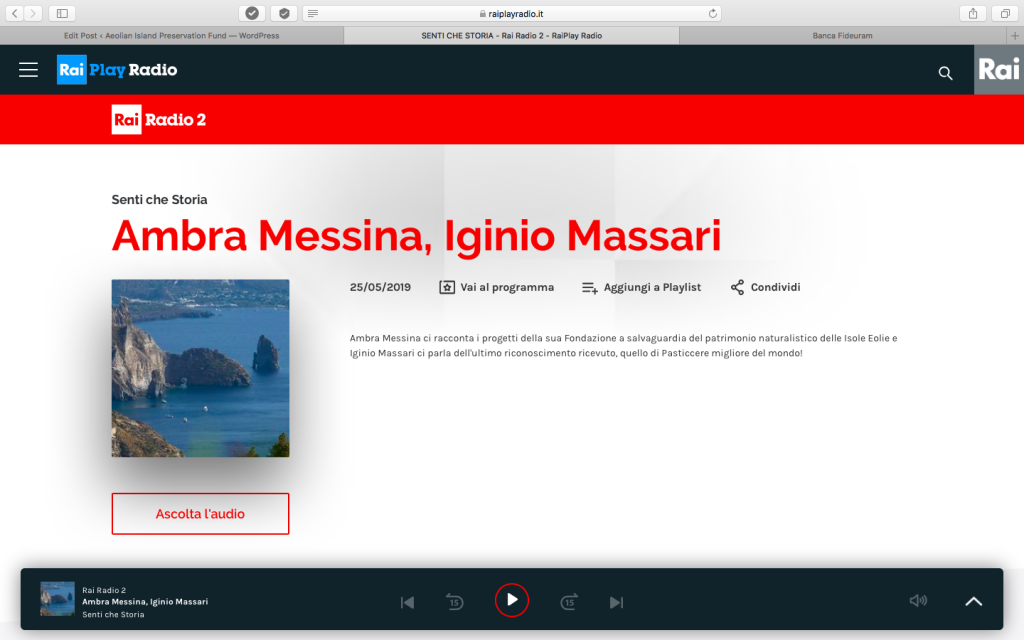Click the shield extension icon in toolbar
Viewport: 1024px width, 640px height.
tap(284, 13)
